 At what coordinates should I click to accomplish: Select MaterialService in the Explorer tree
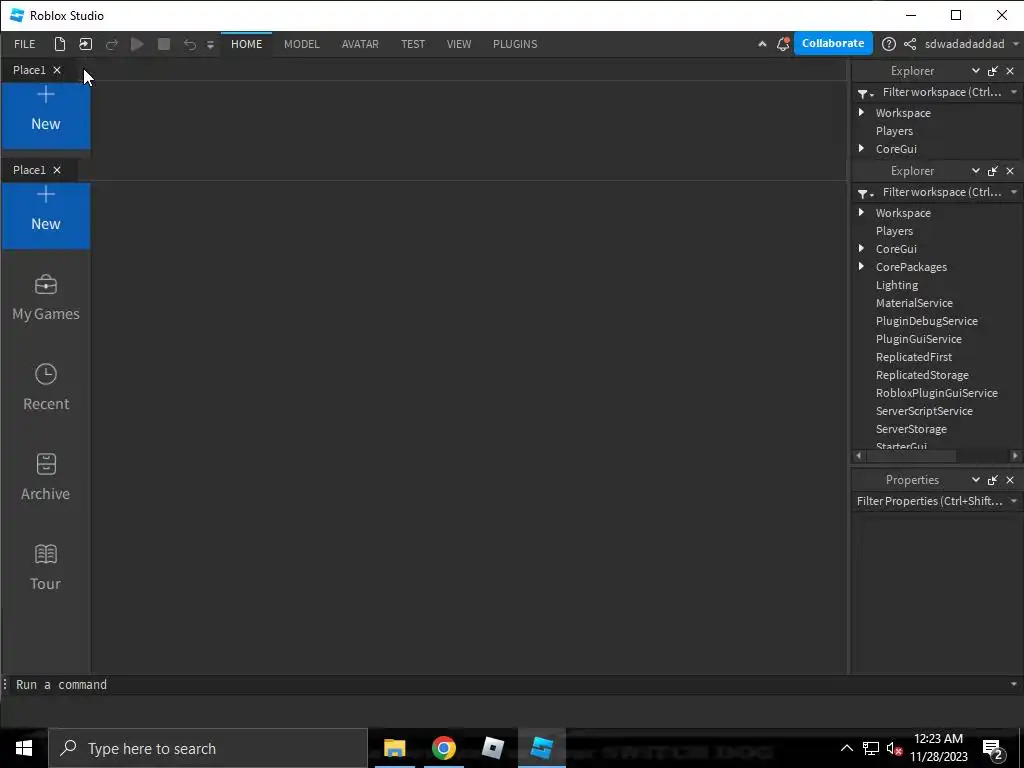pyautogui.click(x=914, y=303)
